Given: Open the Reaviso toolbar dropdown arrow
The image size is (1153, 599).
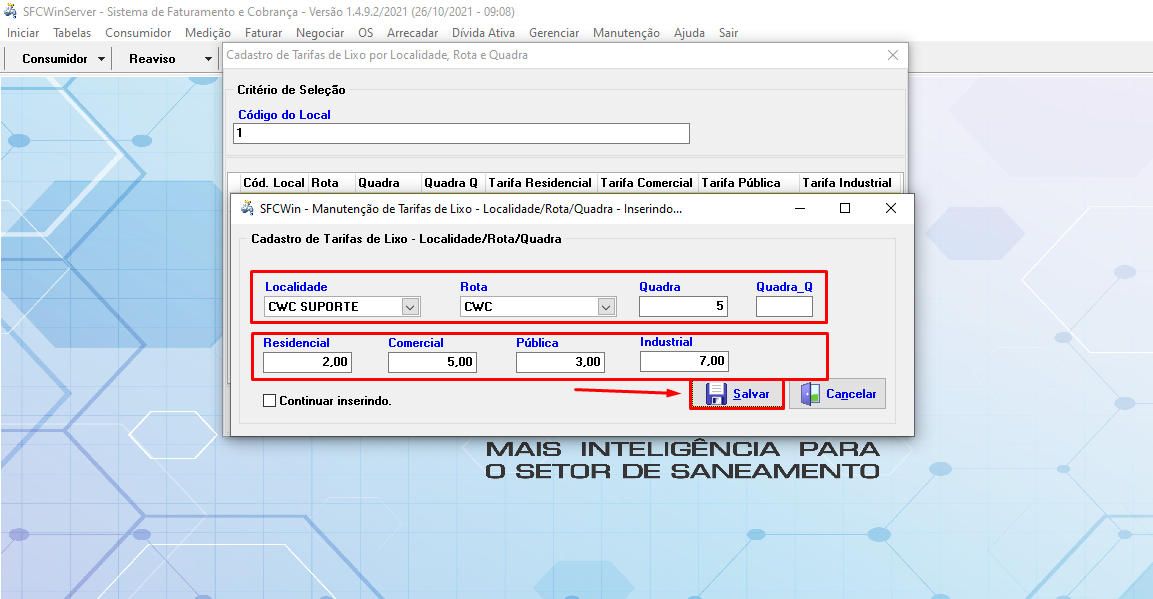Looking at the screenshot, I should [x=208, y=59].
